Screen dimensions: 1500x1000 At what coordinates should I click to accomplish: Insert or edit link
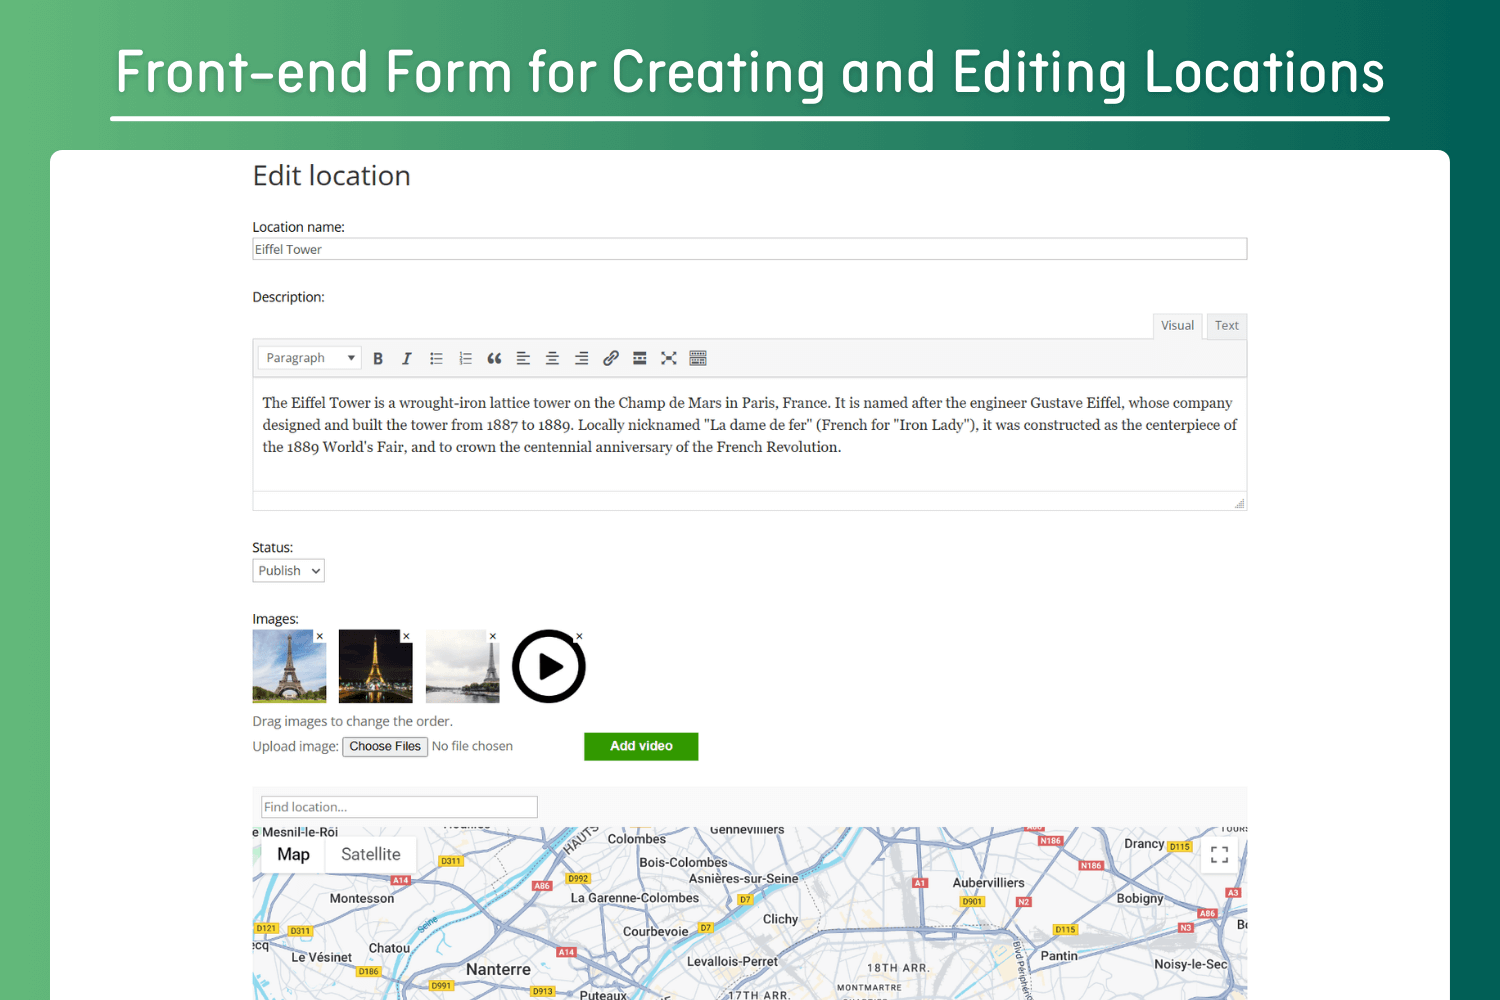pyautogui.click(x=611, y=358)
